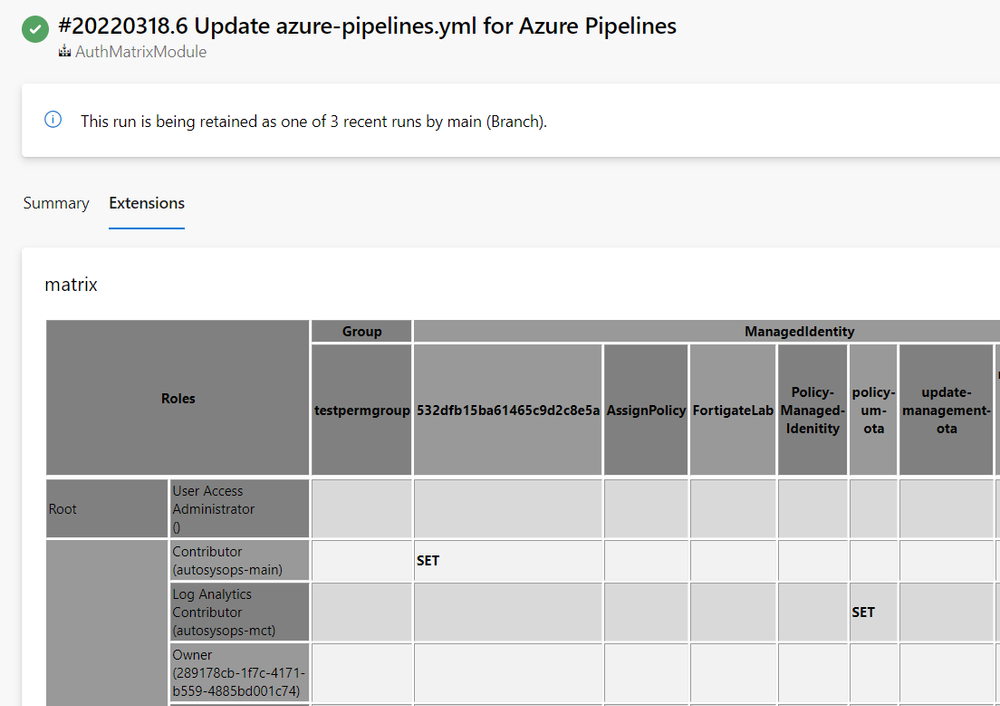Click the policy-um-ota column header
The width and height of the screenshot is (1000, 706).
click(873, 410)
